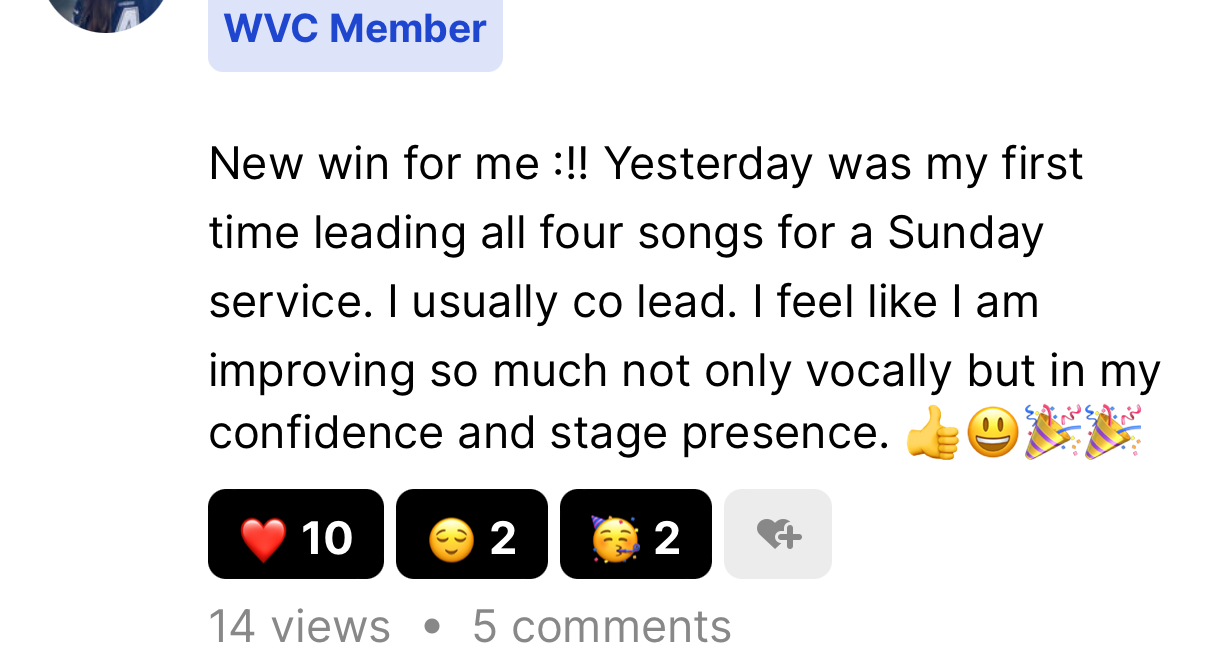
Task: Click the first party popper emoji
Action: (1052, 432)
